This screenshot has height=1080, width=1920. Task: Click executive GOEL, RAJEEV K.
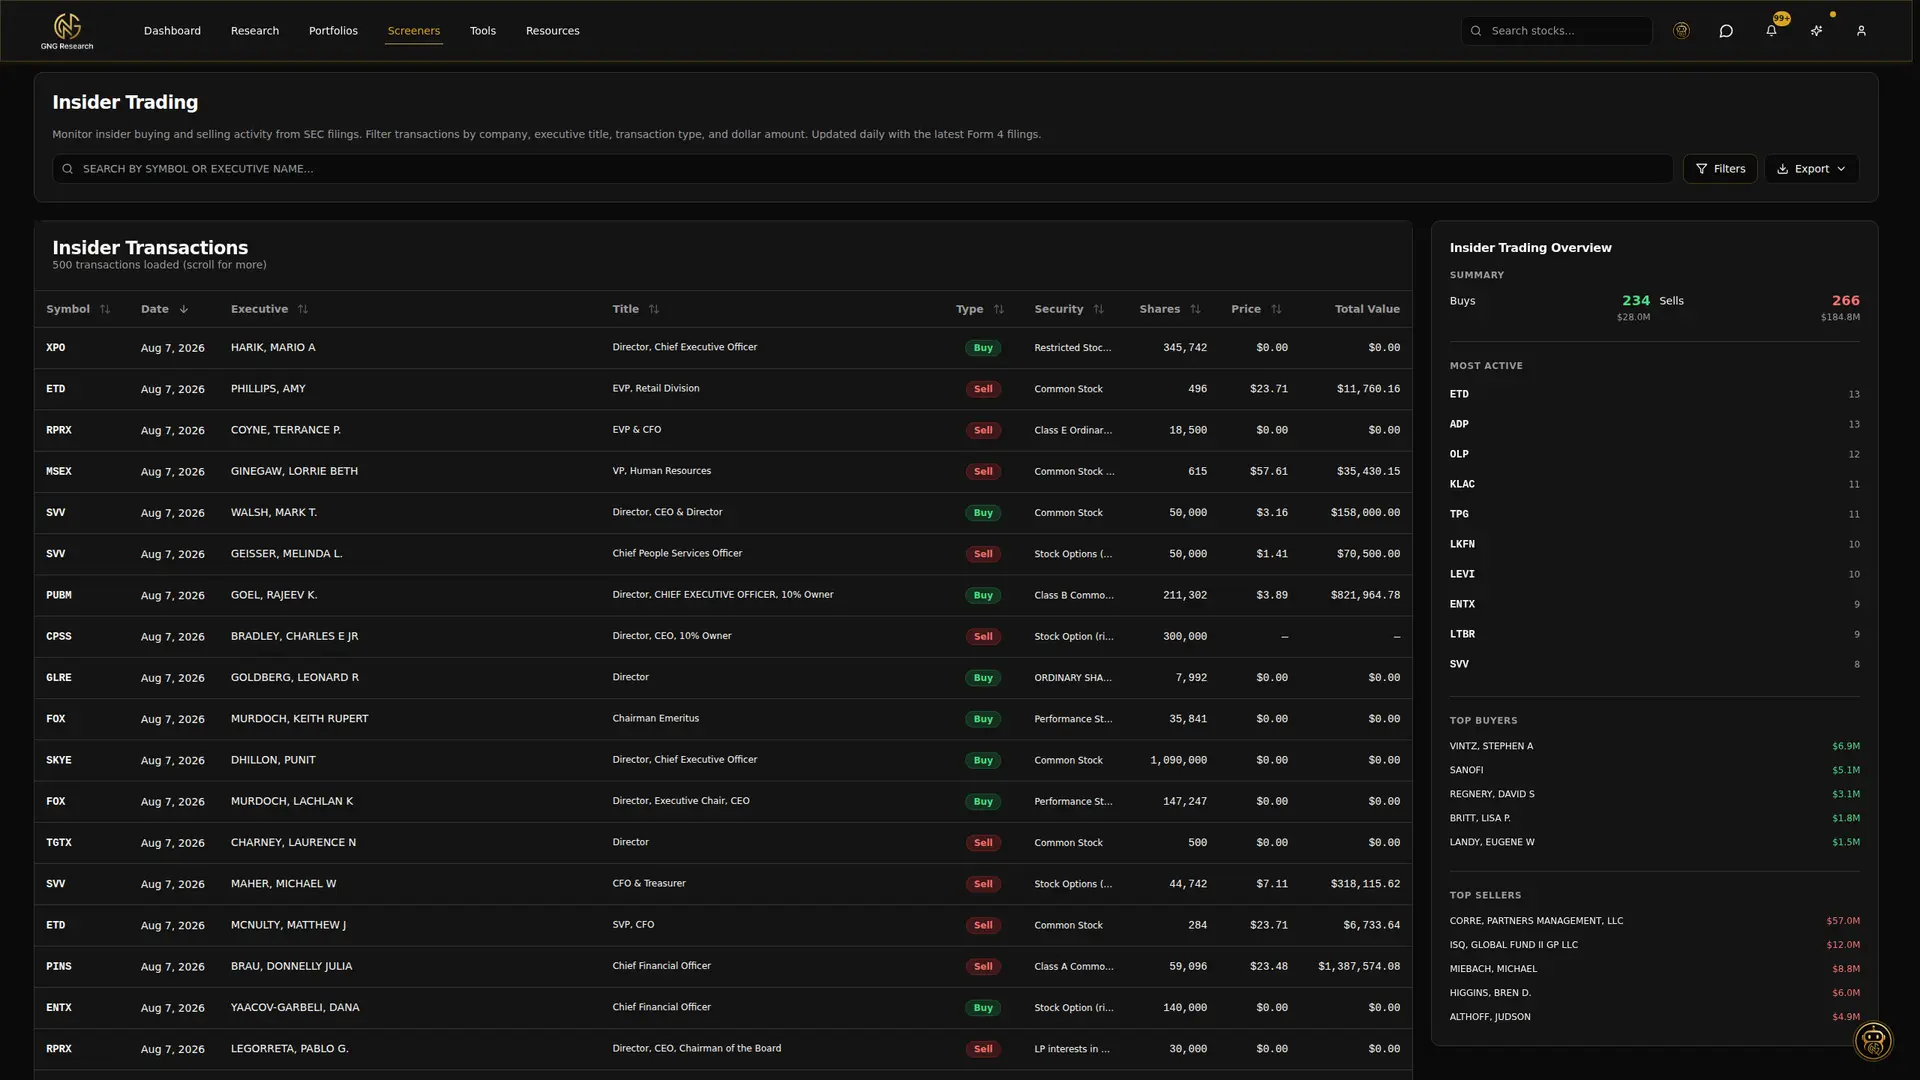[274, 596]
